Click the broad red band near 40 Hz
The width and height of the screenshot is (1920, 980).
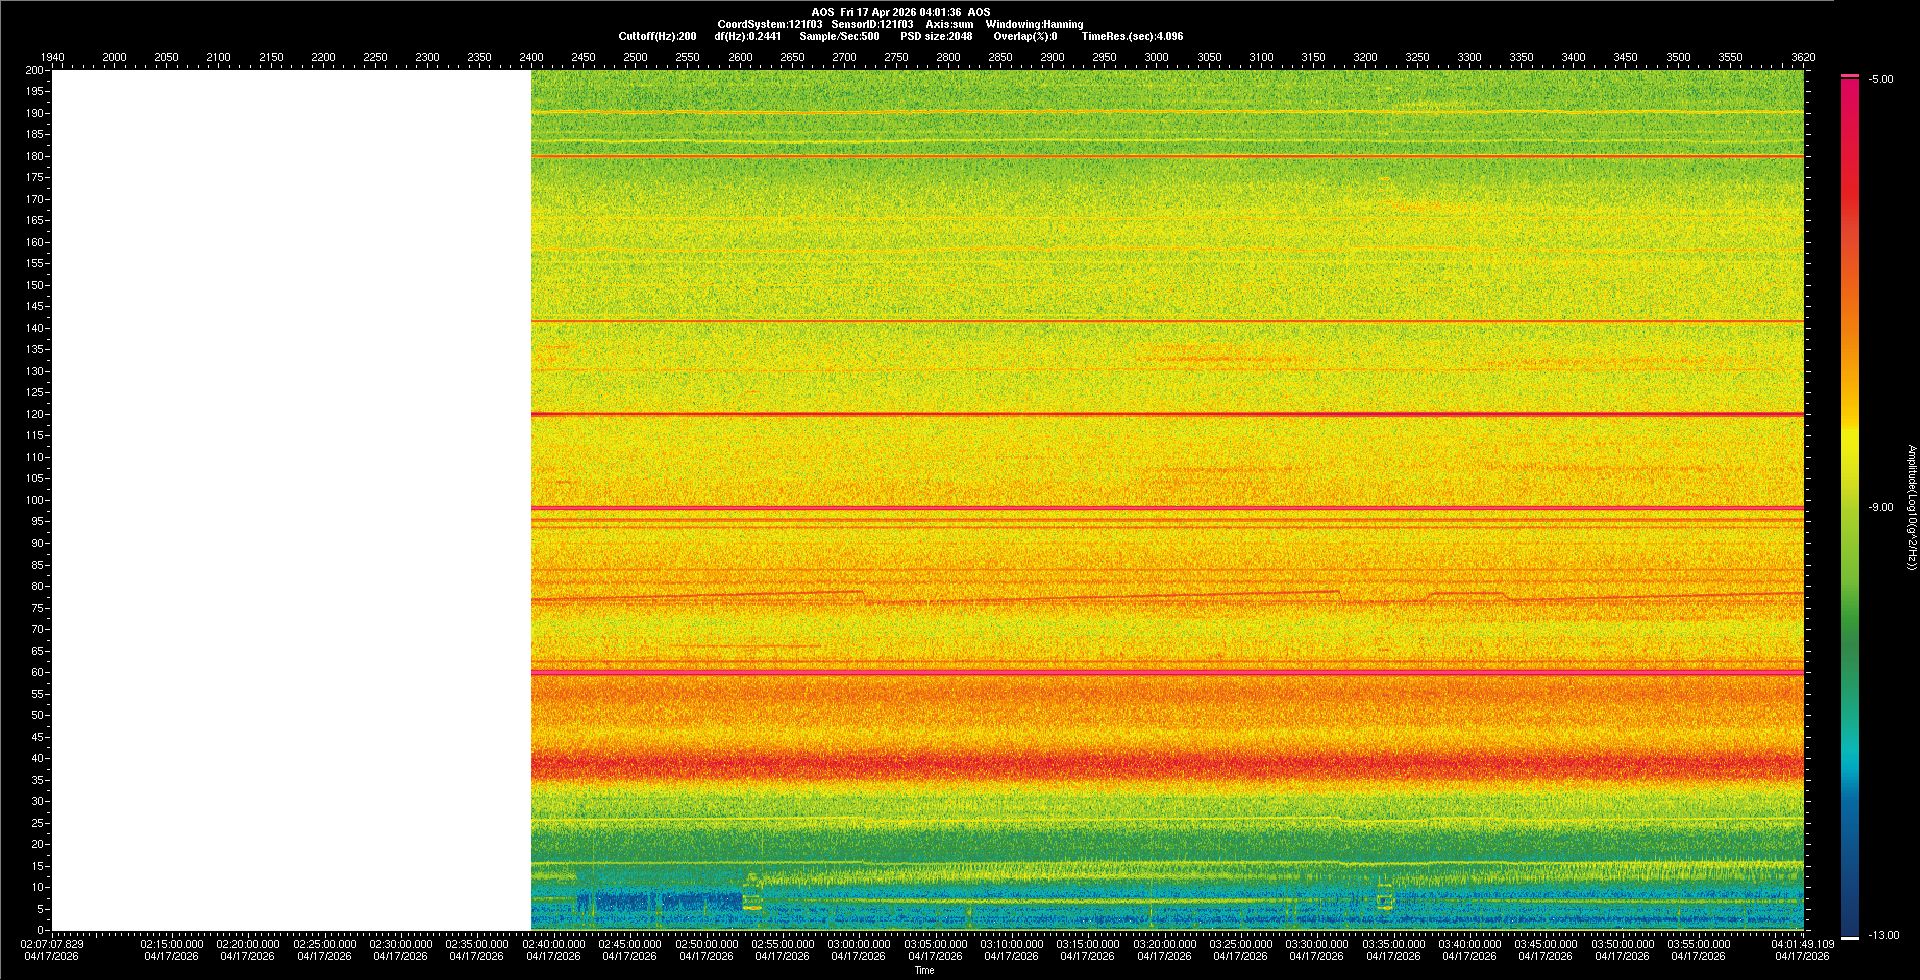(1167, 765)
